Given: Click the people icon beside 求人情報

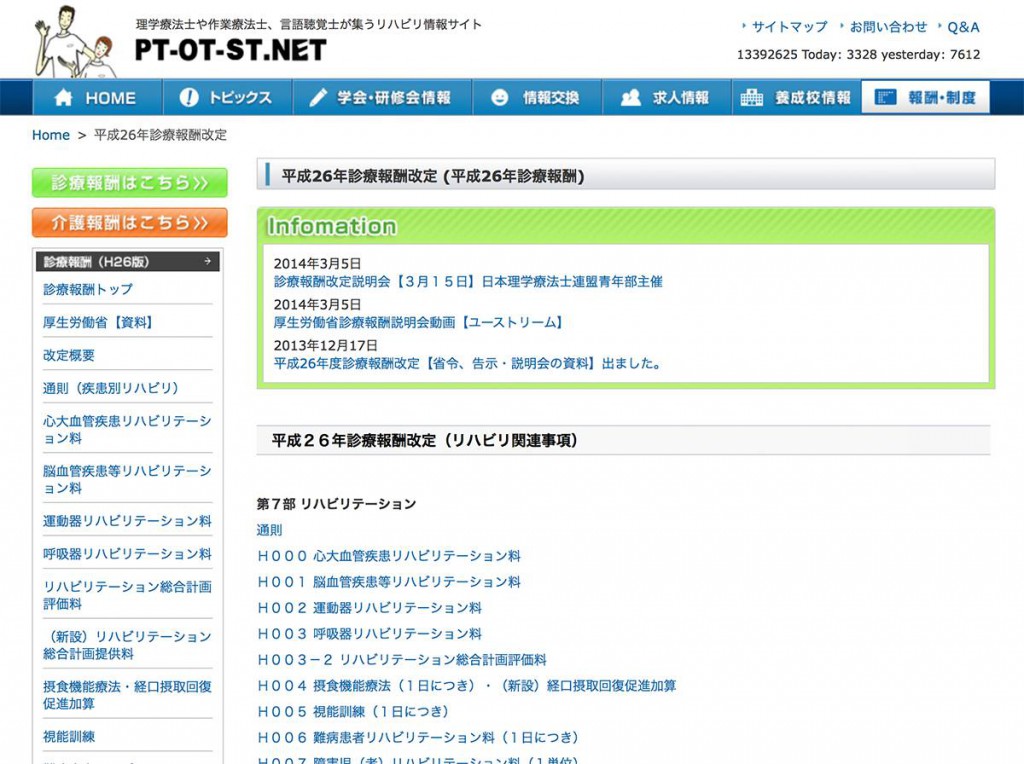Looking at the screenshot, I should (630, 98).
